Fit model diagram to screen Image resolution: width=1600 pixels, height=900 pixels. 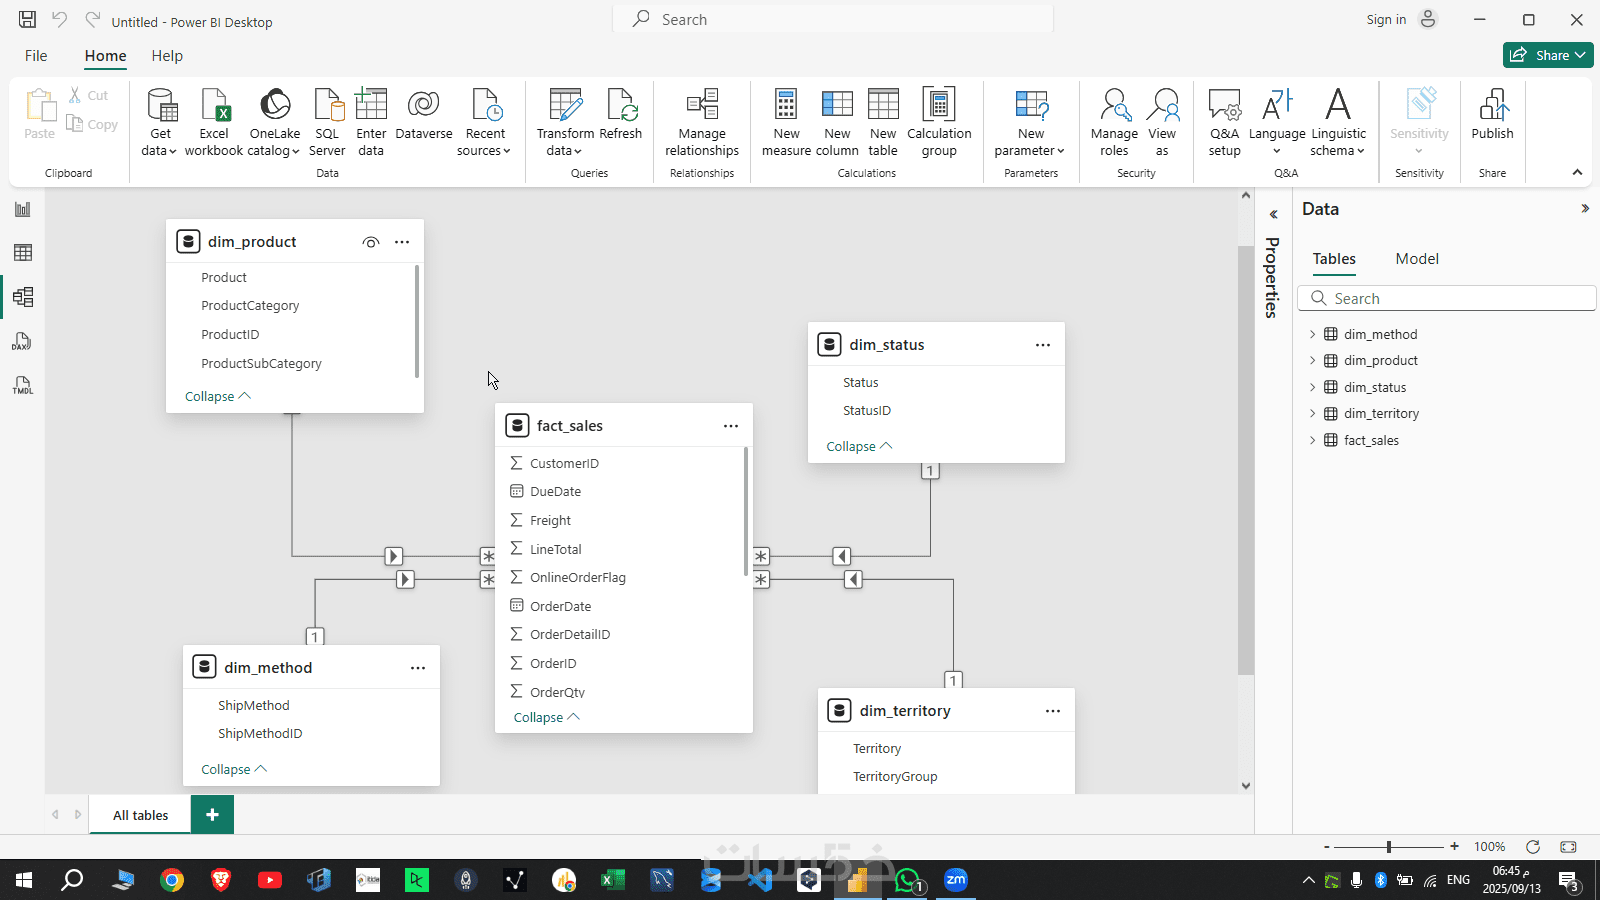(1568, 847)
